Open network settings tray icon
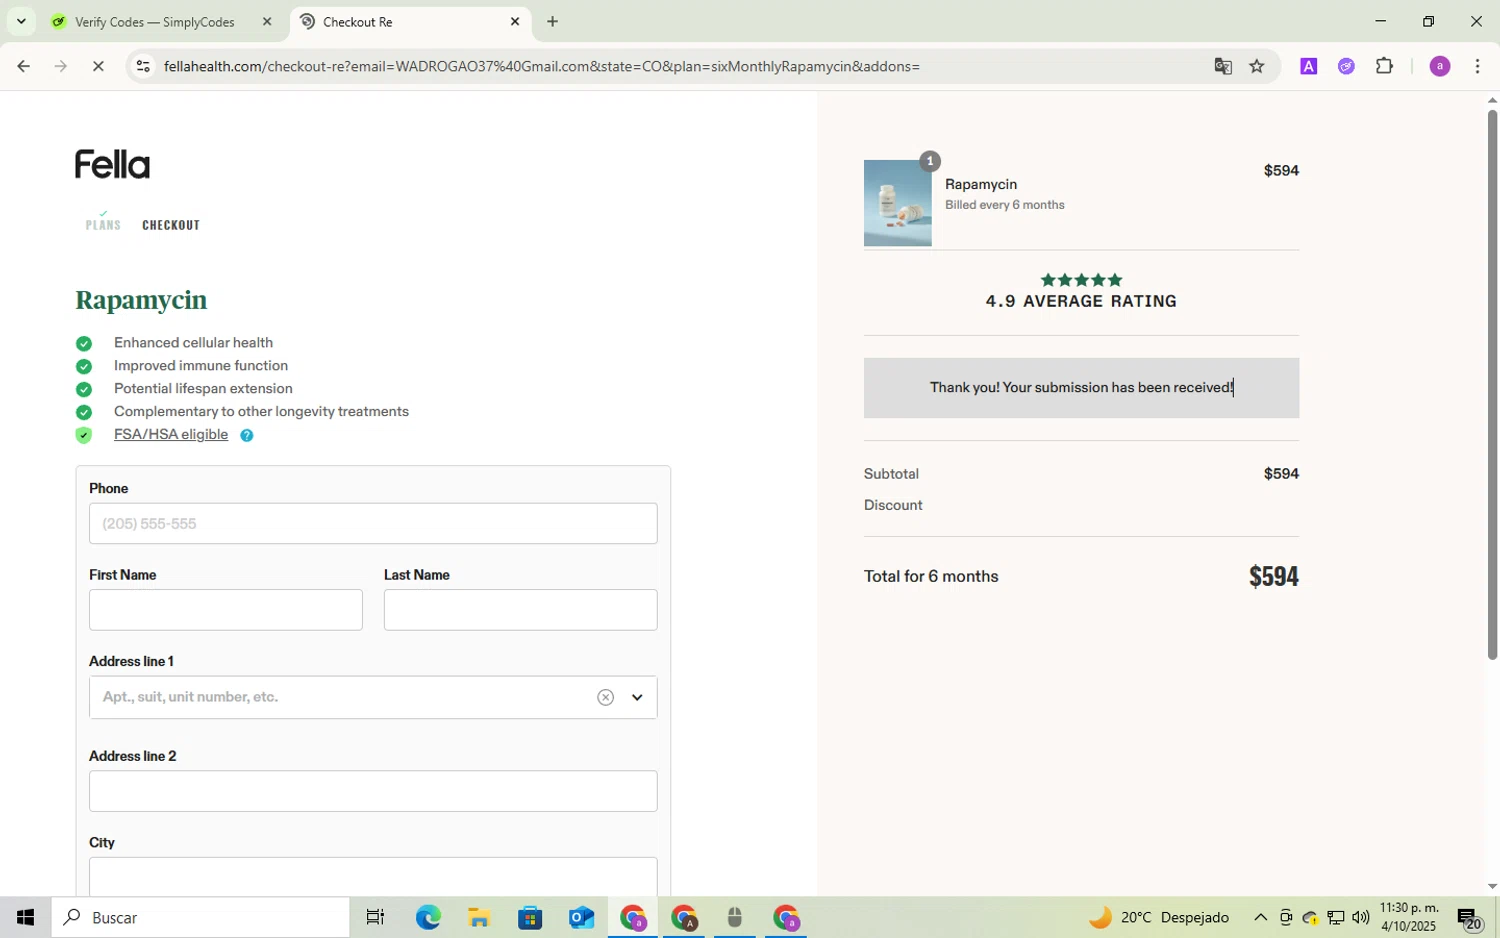The width and height of the screenshot is (1500, 938). click(1335, 917)
